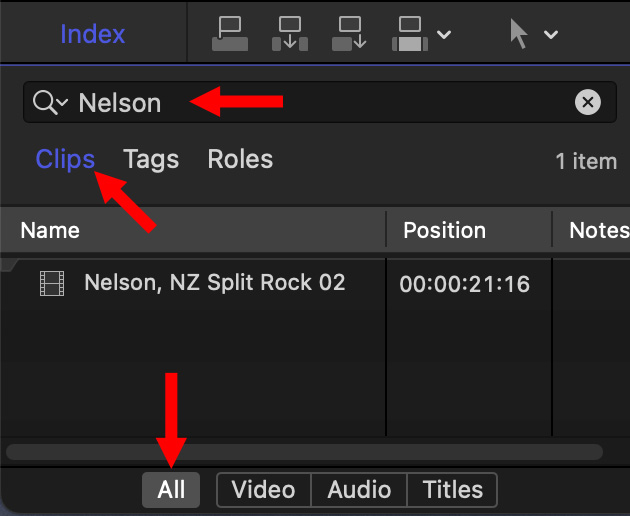Viewport: 630px width, 516px height.
Task: Click the overwrite clip icon
Action: click(410, 35)
